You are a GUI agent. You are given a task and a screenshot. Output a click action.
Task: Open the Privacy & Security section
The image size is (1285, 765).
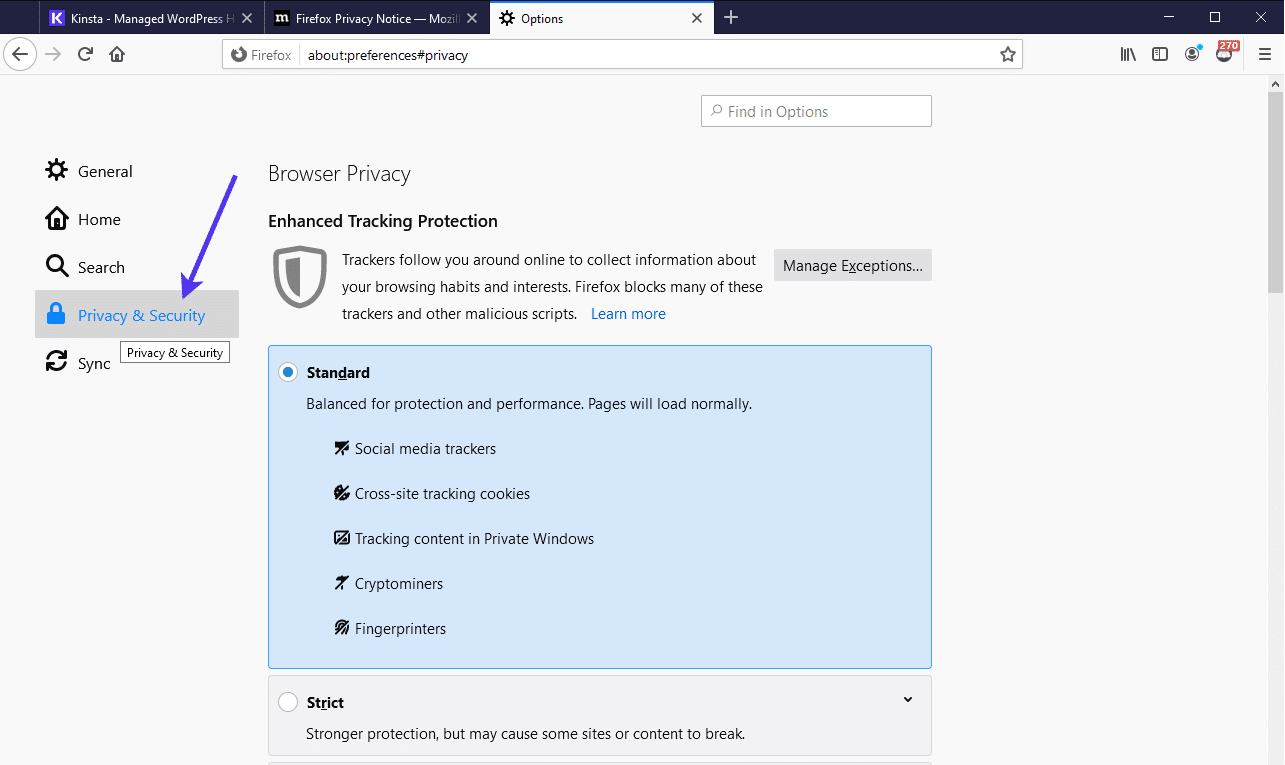pos(137,313)
